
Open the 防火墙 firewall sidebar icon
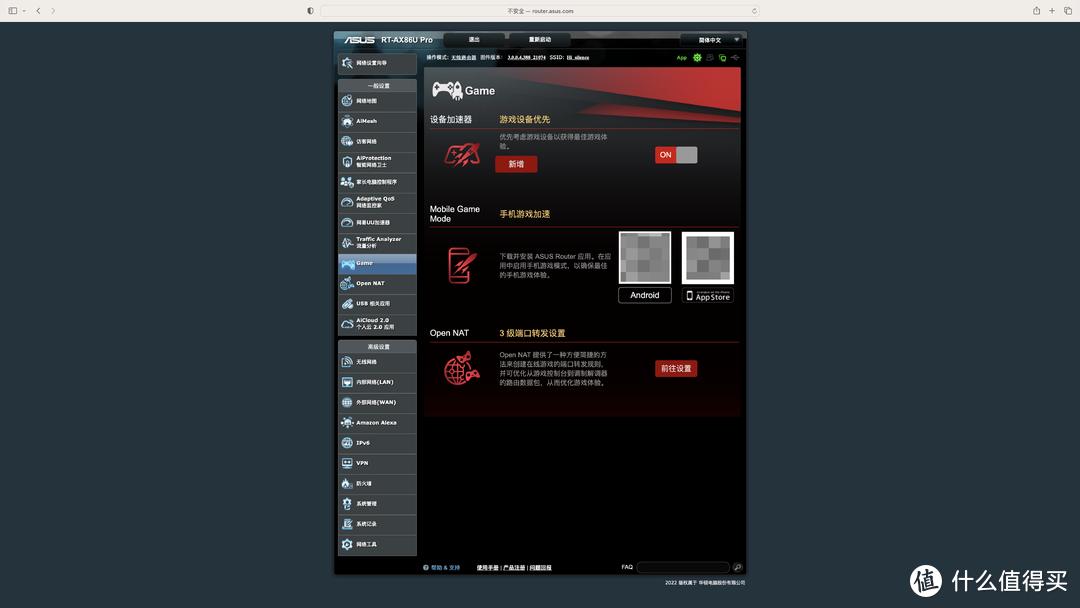(x=348, y=483)
